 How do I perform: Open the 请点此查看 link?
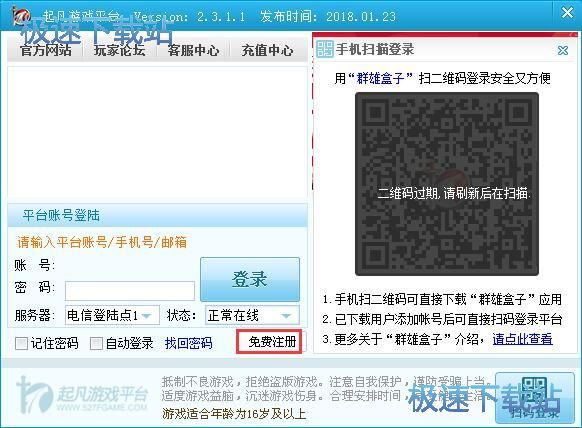coord(522,339)
